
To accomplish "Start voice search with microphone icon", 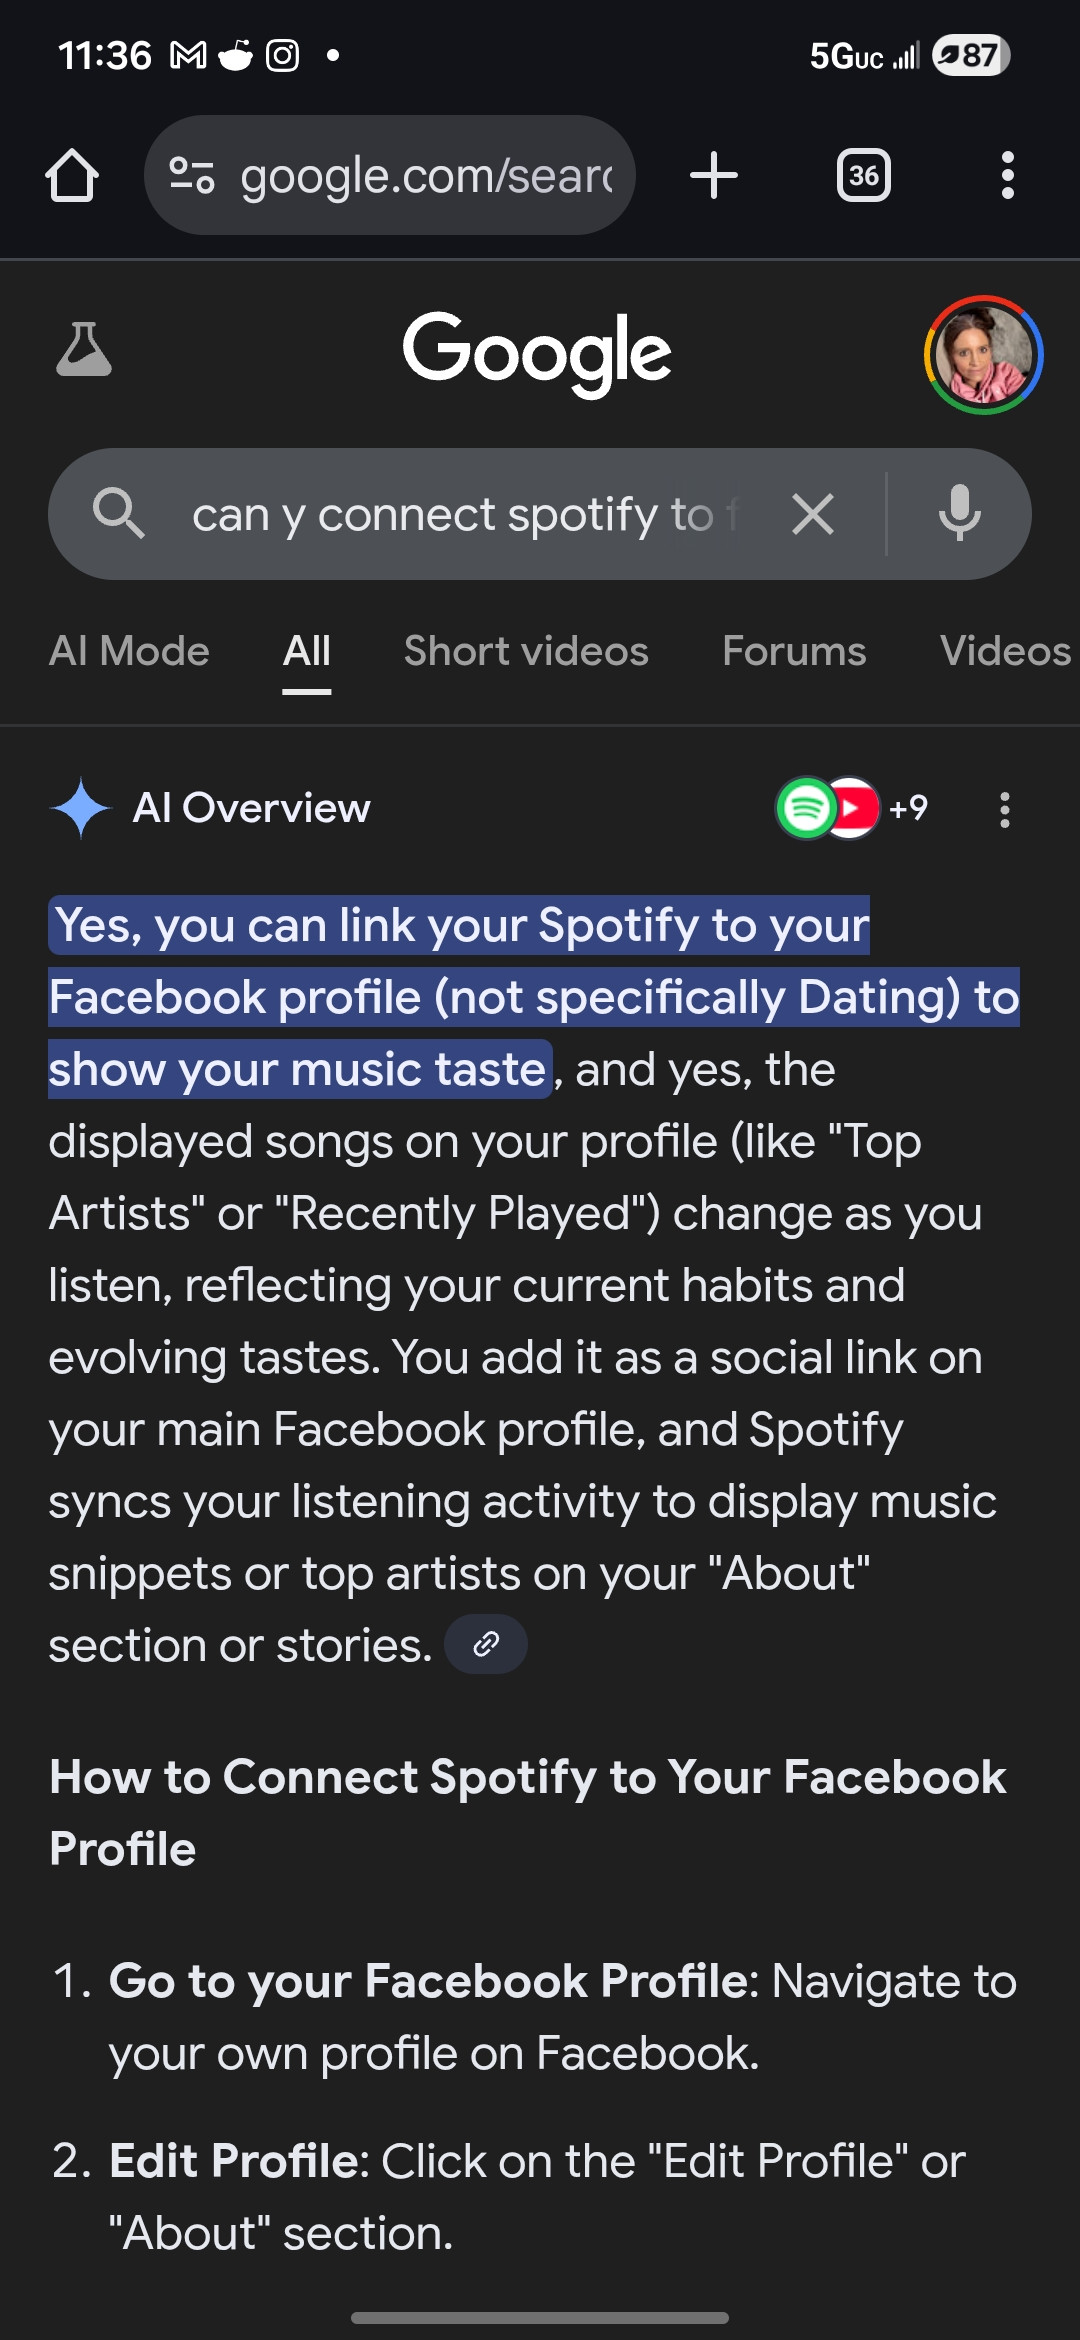I will coord(959,513).
